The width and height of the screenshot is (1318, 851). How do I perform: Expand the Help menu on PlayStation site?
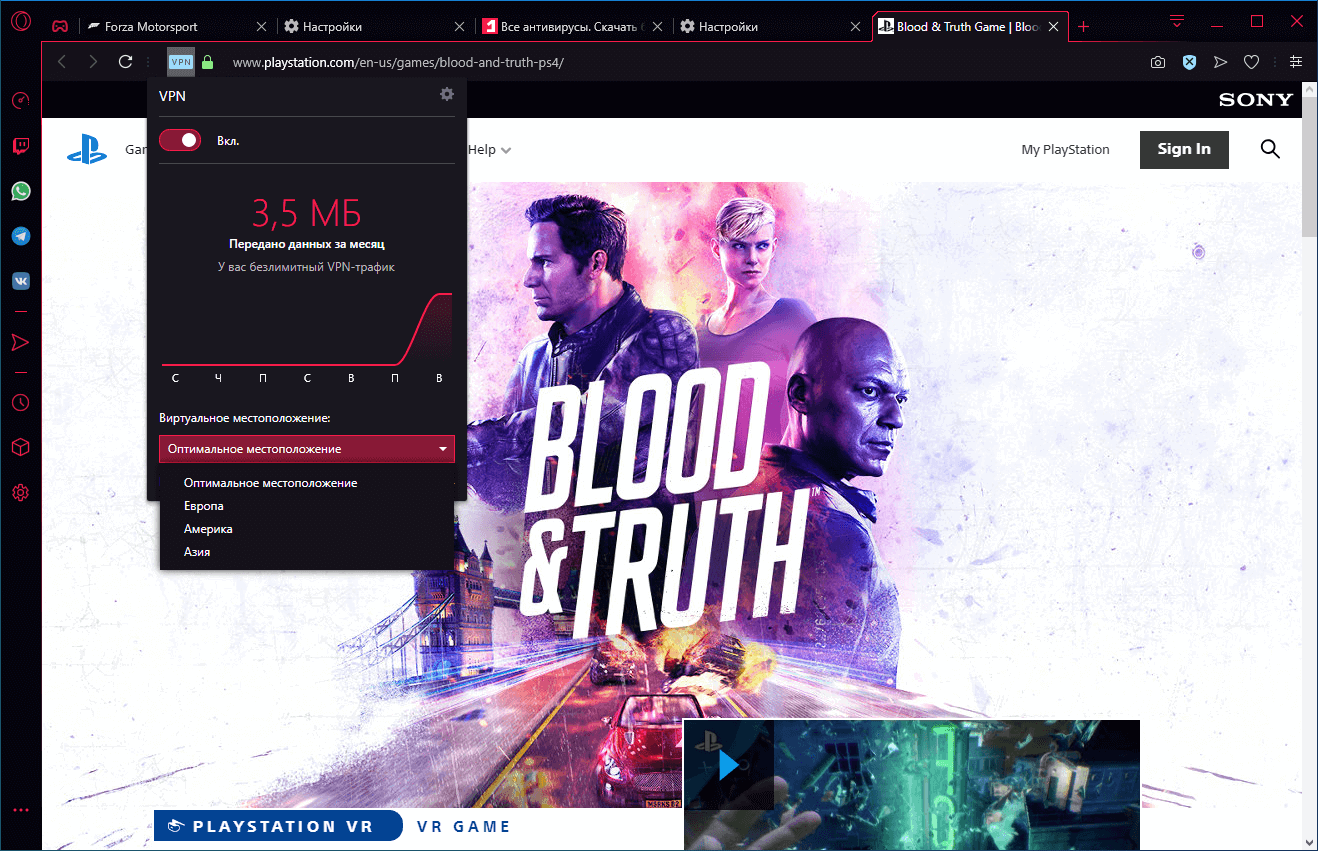[489, 150]
